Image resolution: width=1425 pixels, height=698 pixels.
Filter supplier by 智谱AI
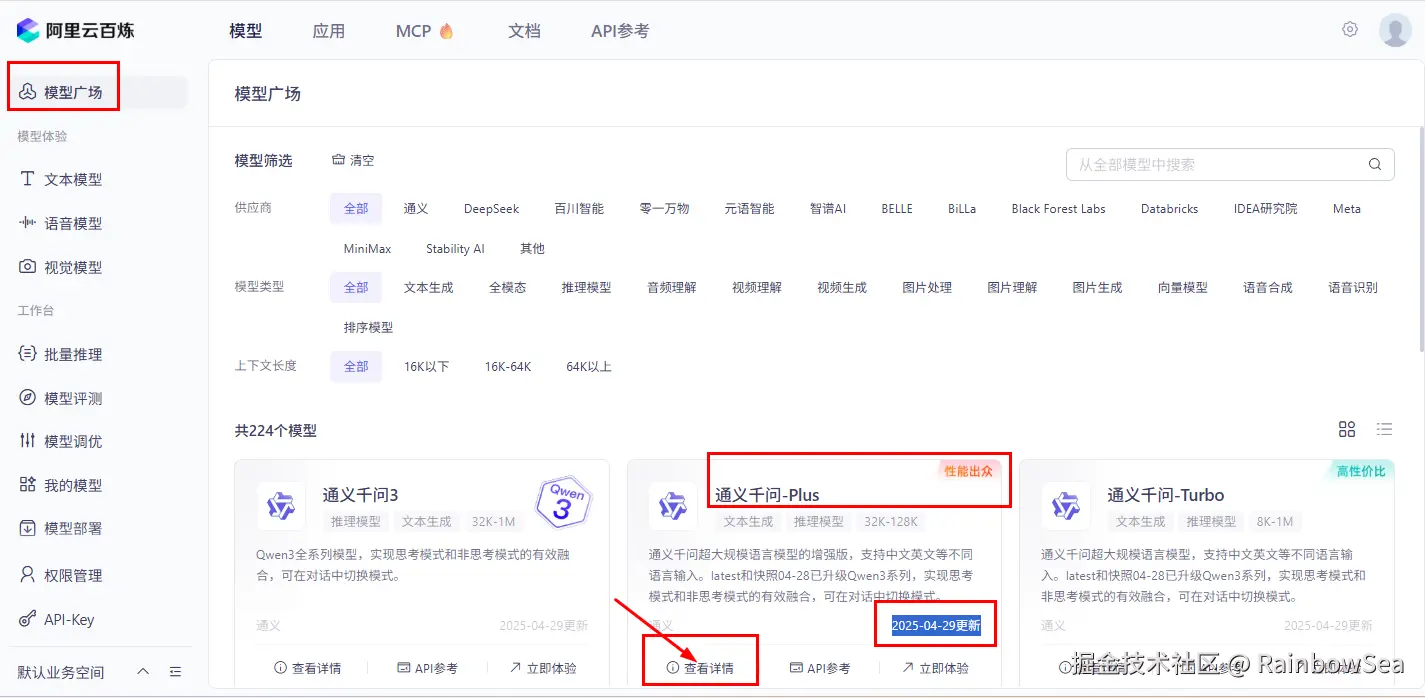click(x=828, y=208)
